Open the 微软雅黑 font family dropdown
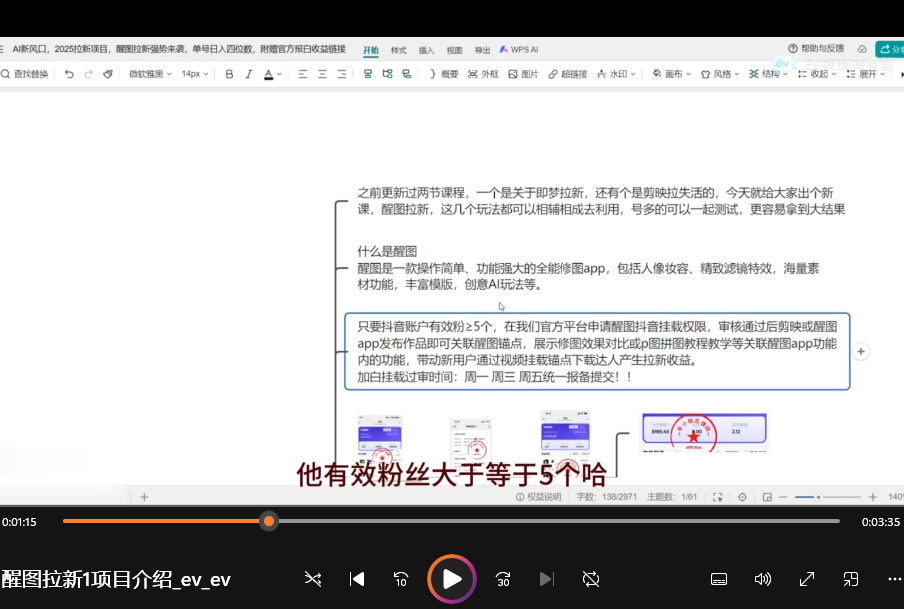Image resolution: width=904 pixels, height=609 pixels. (x=150, y=74)
